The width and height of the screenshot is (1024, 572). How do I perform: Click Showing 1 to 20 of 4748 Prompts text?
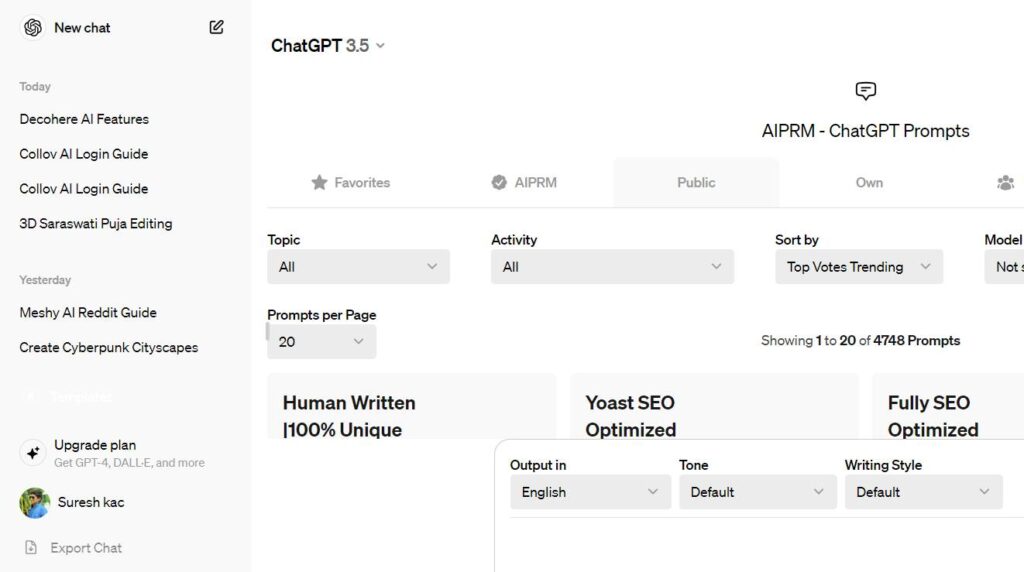coord(860,341)
